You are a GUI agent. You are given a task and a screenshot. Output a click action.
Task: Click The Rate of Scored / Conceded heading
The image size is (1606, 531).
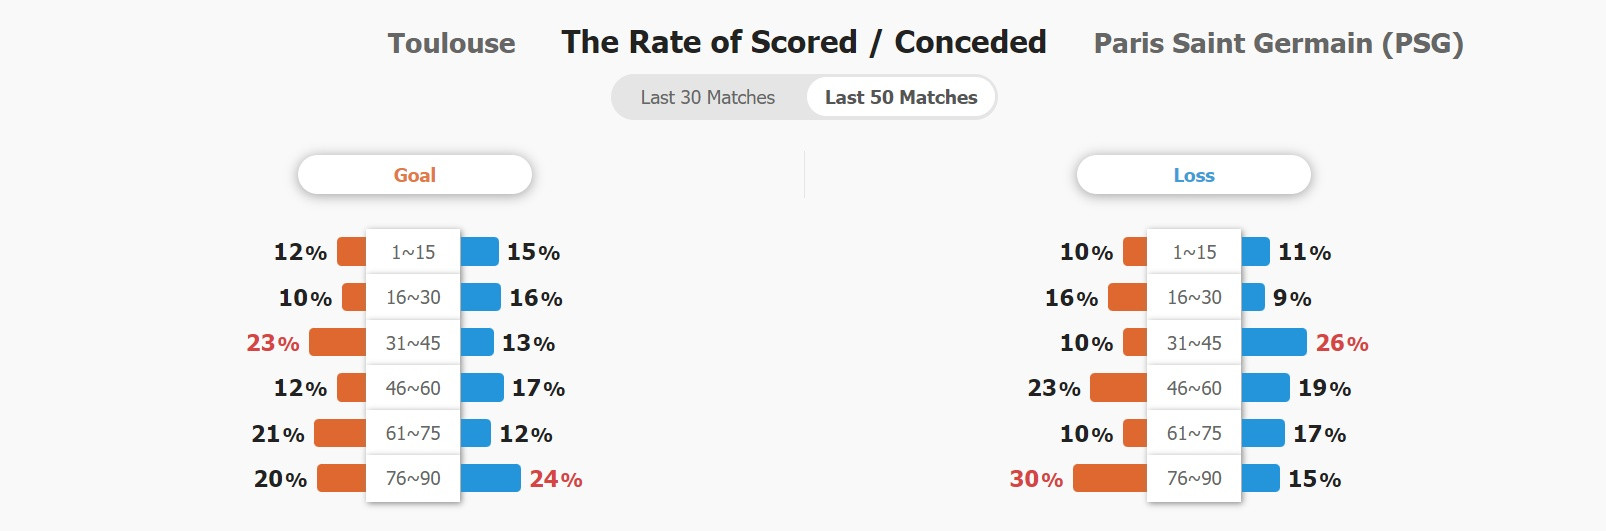[804, 42]
